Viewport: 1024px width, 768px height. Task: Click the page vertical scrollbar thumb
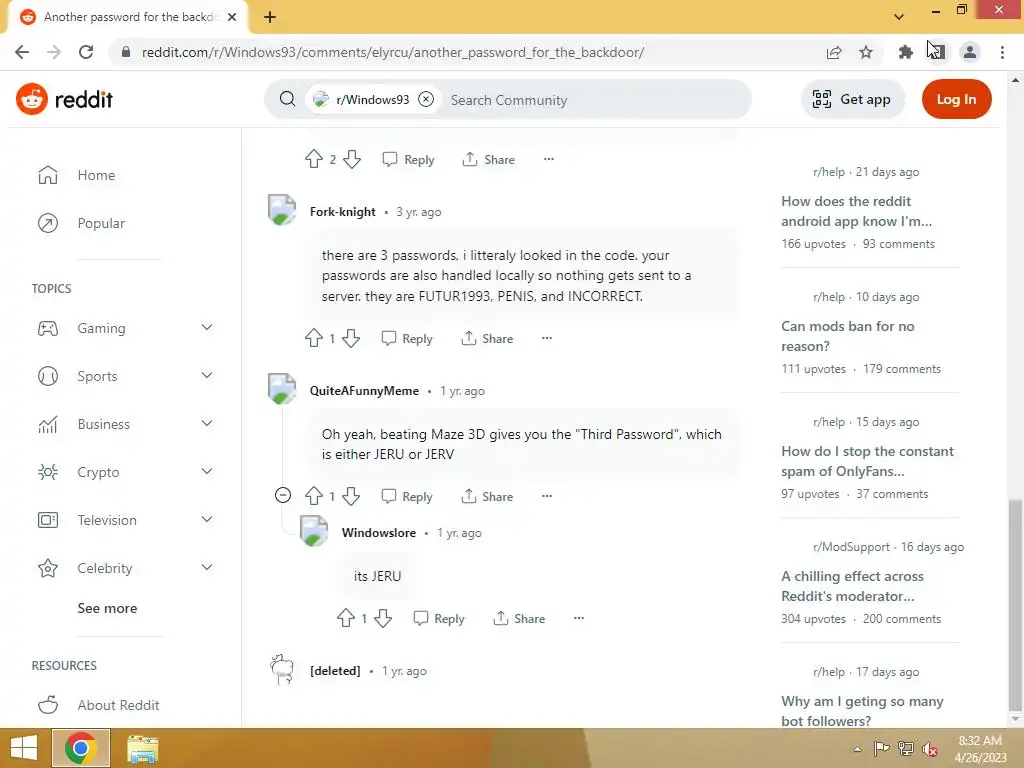(1015, 605)
